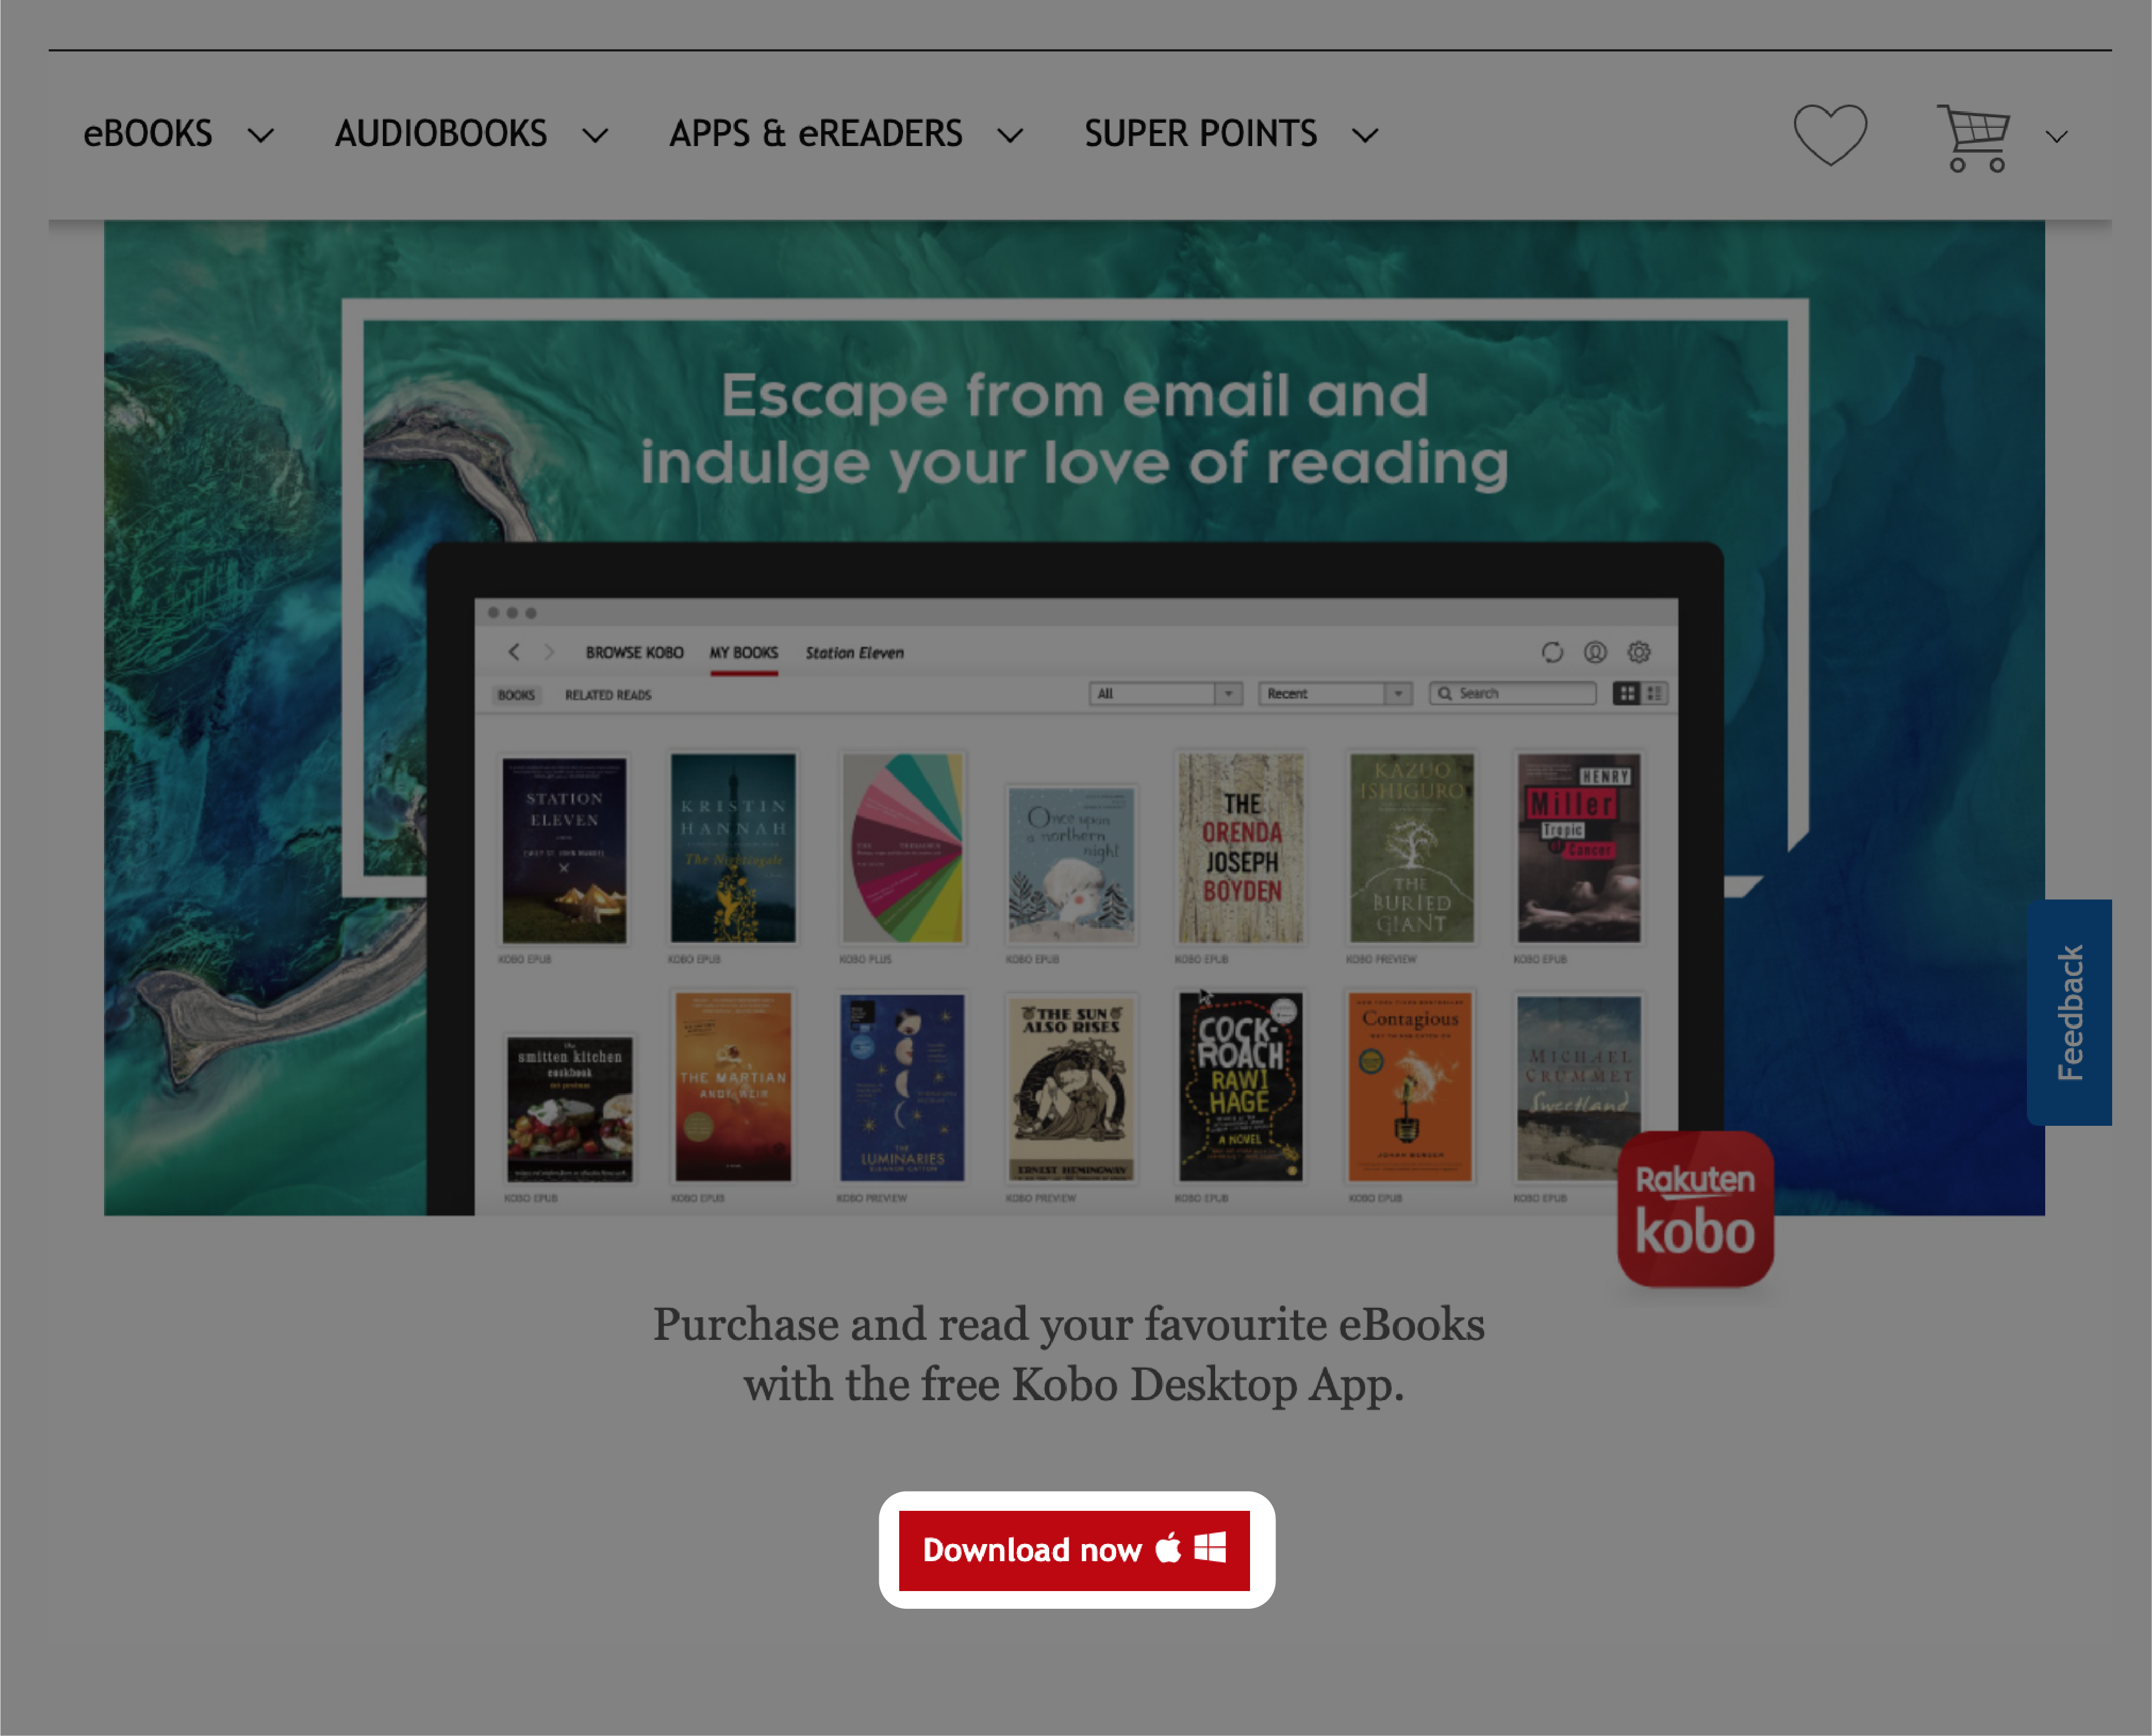Toggle the grid view icon in library

[x=1631, y=693]
